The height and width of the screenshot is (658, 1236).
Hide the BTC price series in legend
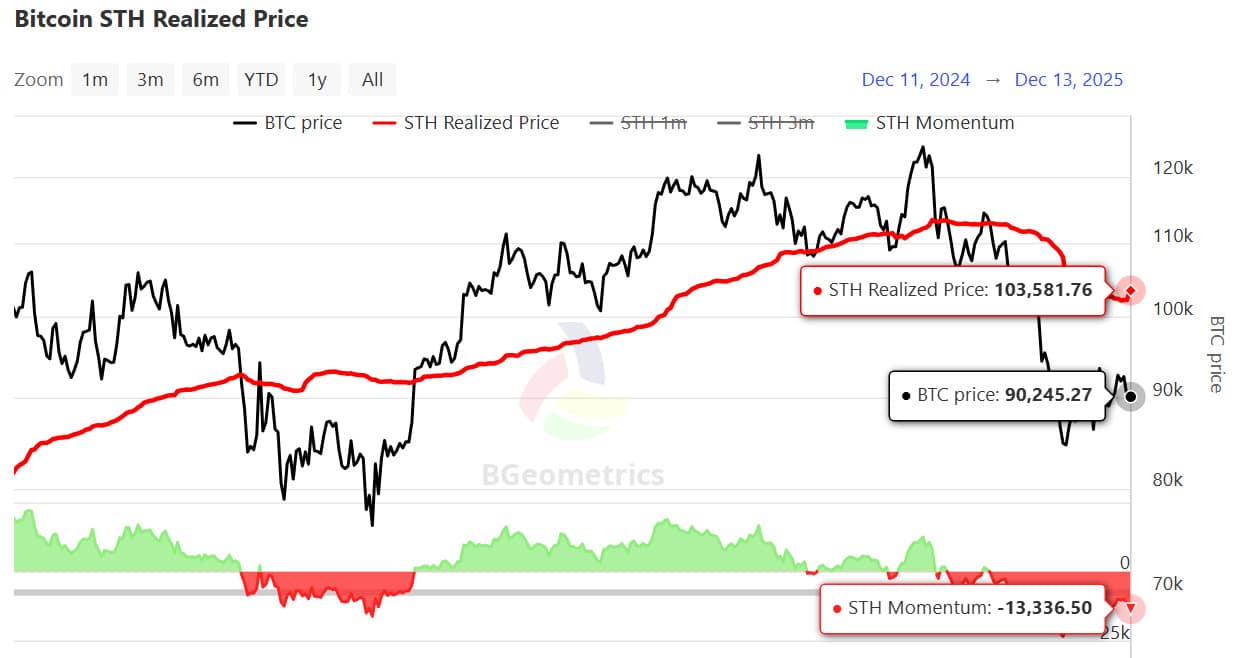[x=288, y=123]
